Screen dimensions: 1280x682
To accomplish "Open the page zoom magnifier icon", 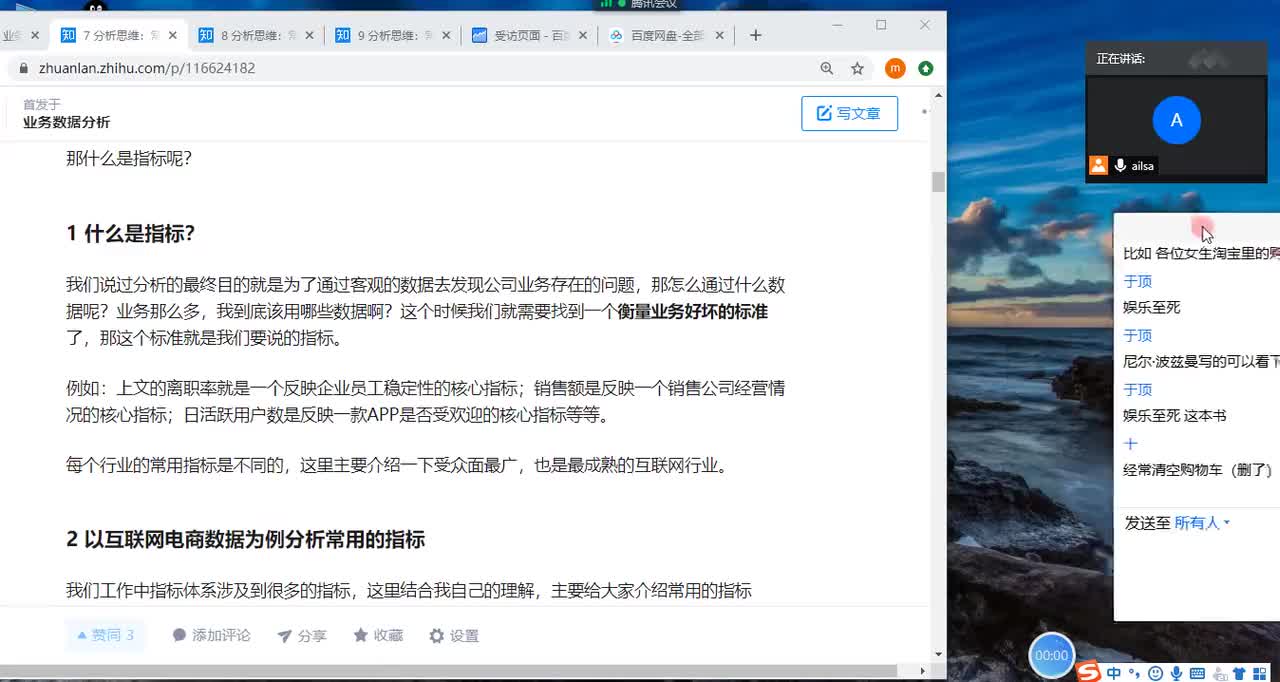I will (x=827, y=68).
